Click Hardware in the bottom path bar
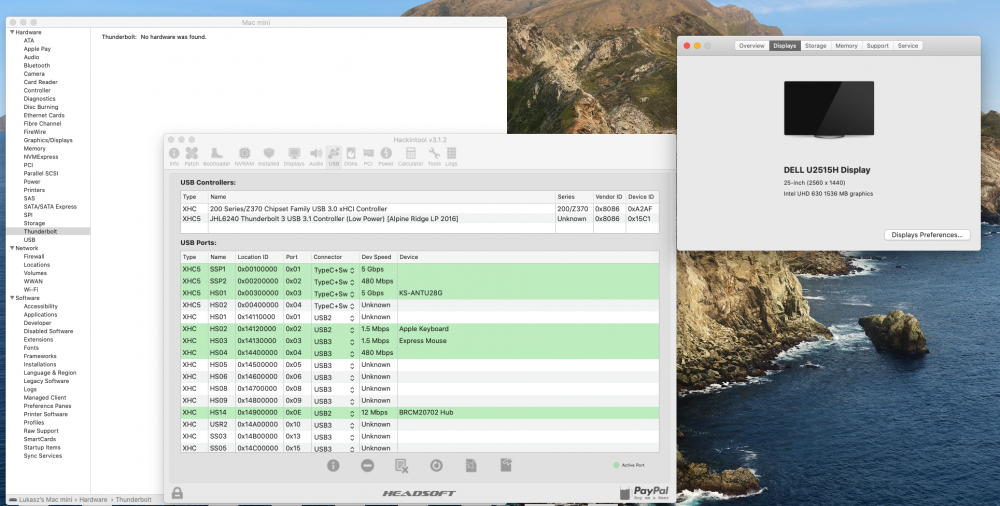 click(93, 500)
